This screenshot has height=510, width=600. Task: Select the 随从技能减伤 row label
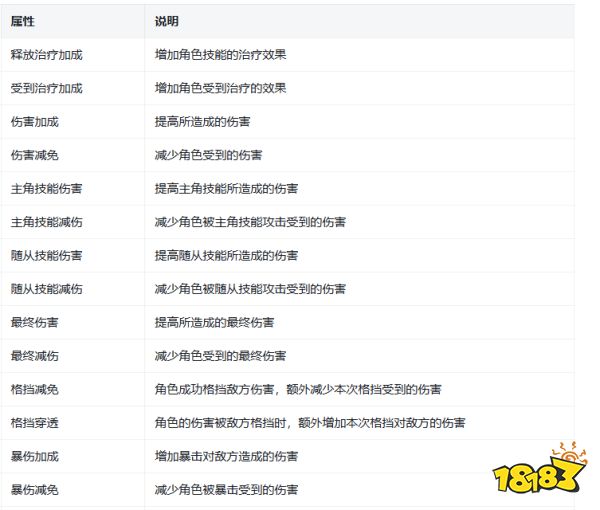46,289
